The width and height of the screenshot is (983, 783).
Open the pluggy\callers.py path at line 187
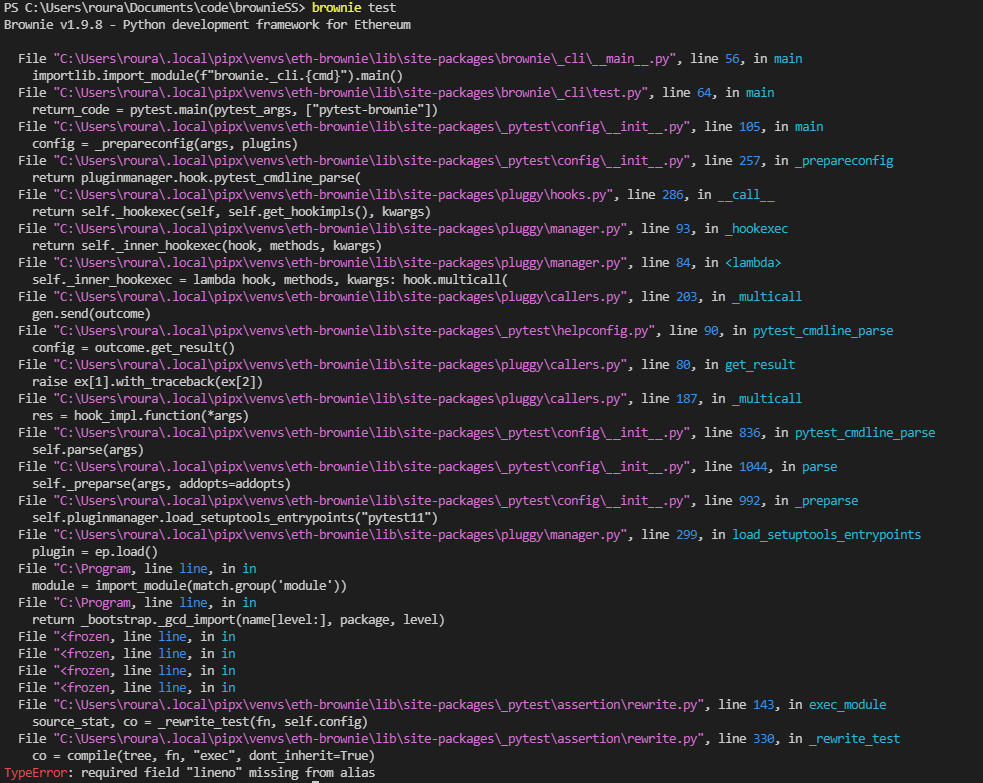click(x=340, y=398)
